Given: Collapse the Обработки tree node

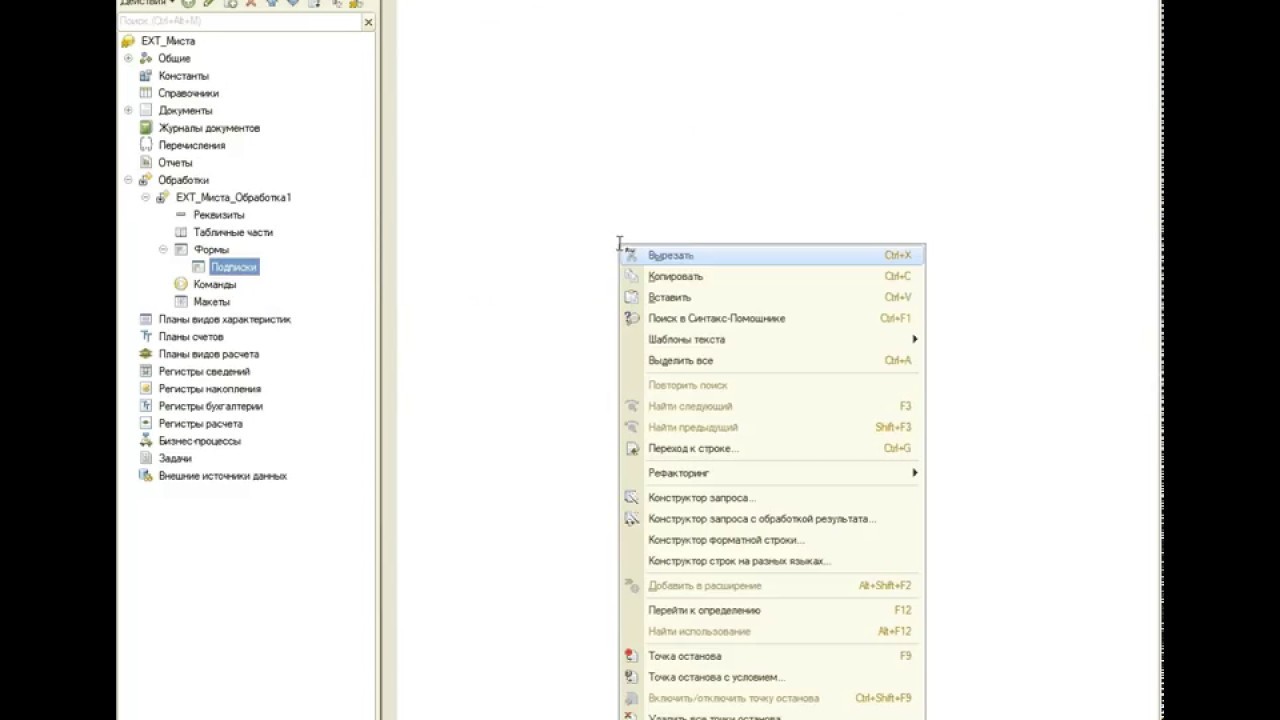Looking at the screenshot, I should (128, 180).
